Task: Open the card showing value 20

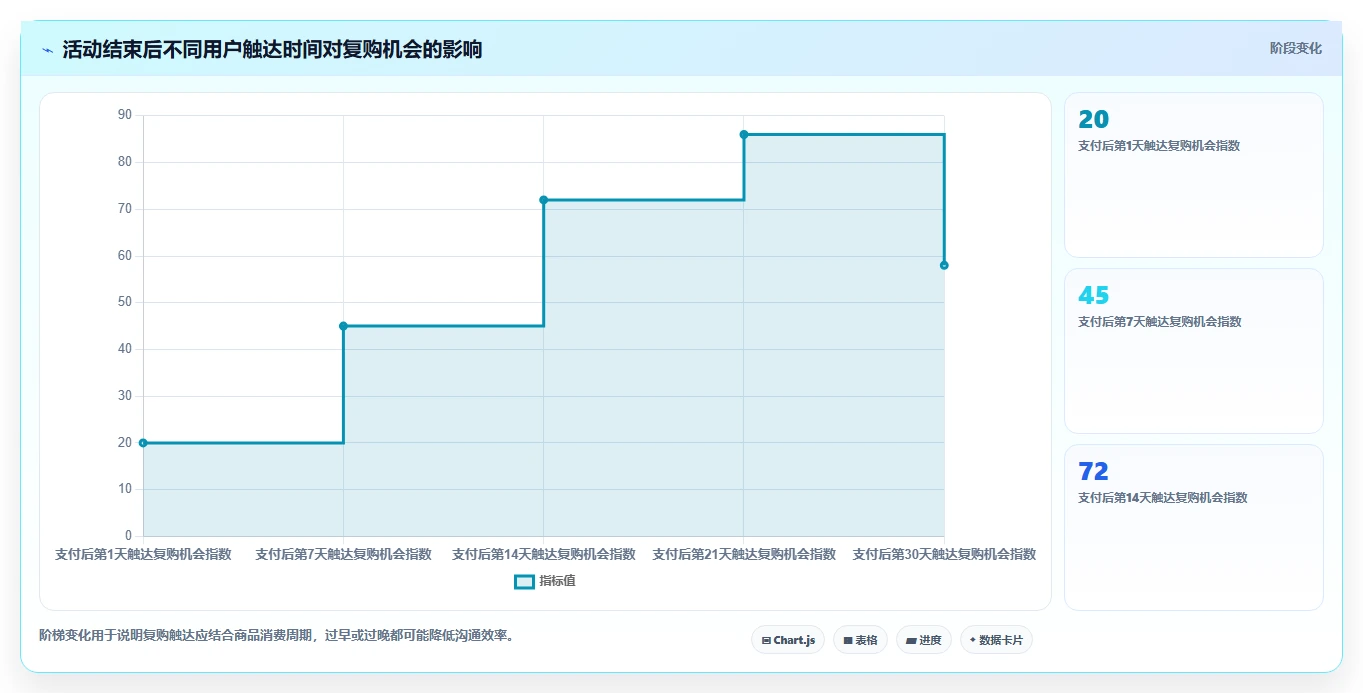Action: click(1194, 175)
